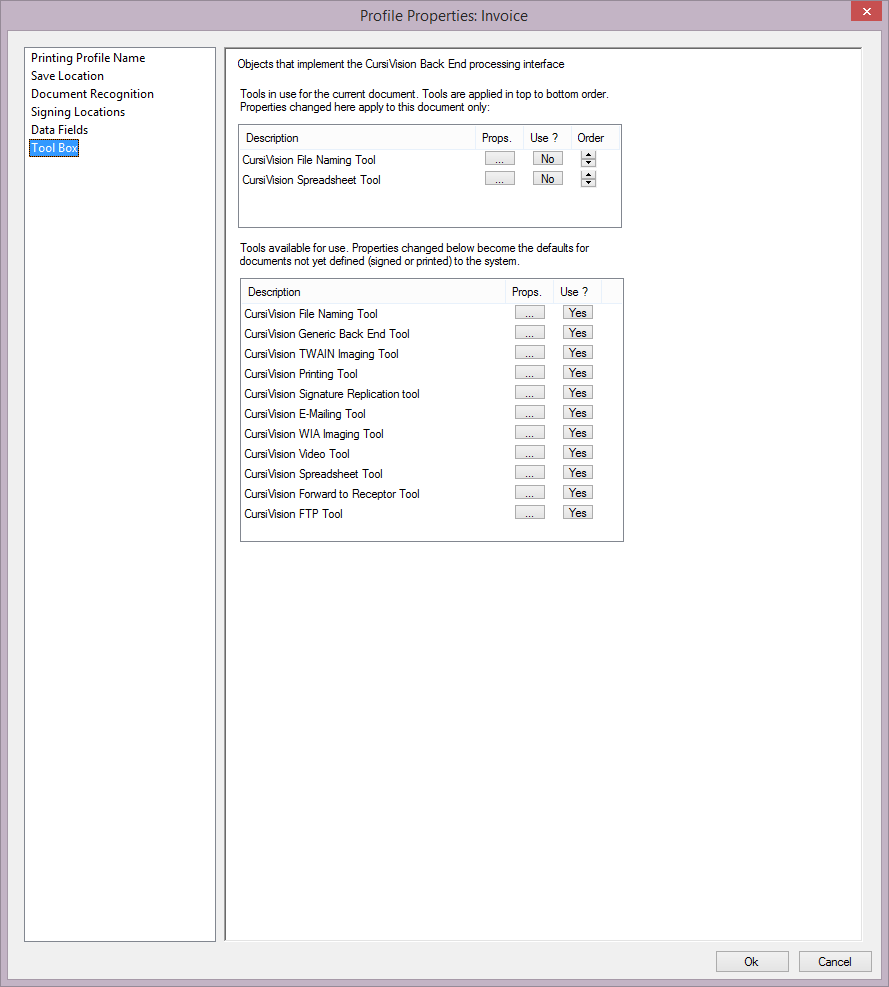
Task: Move File Naming Tool down in order
Action: (589, 163)
